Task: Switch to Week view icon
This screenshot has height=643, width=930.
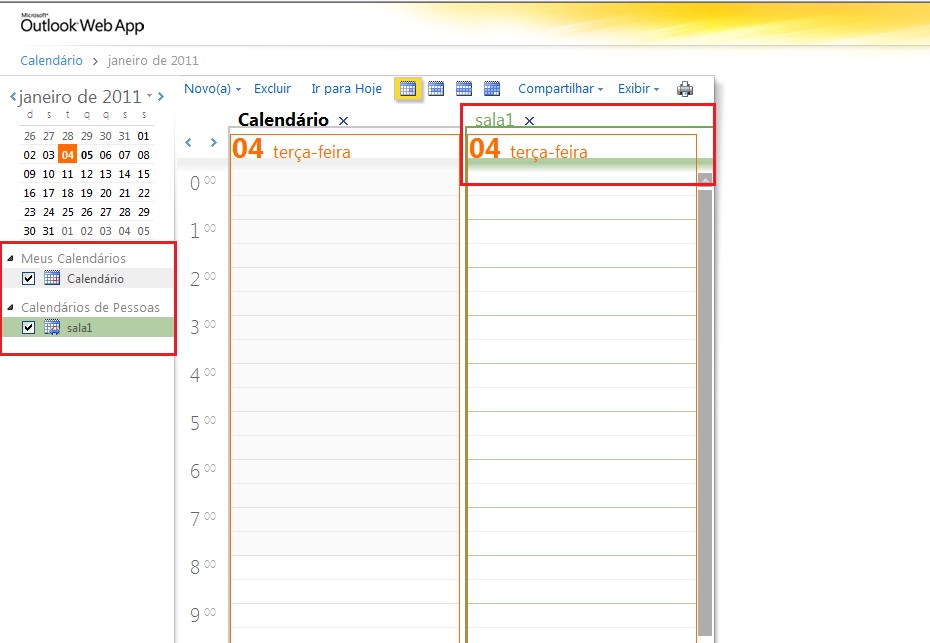Action: (464, 89)
